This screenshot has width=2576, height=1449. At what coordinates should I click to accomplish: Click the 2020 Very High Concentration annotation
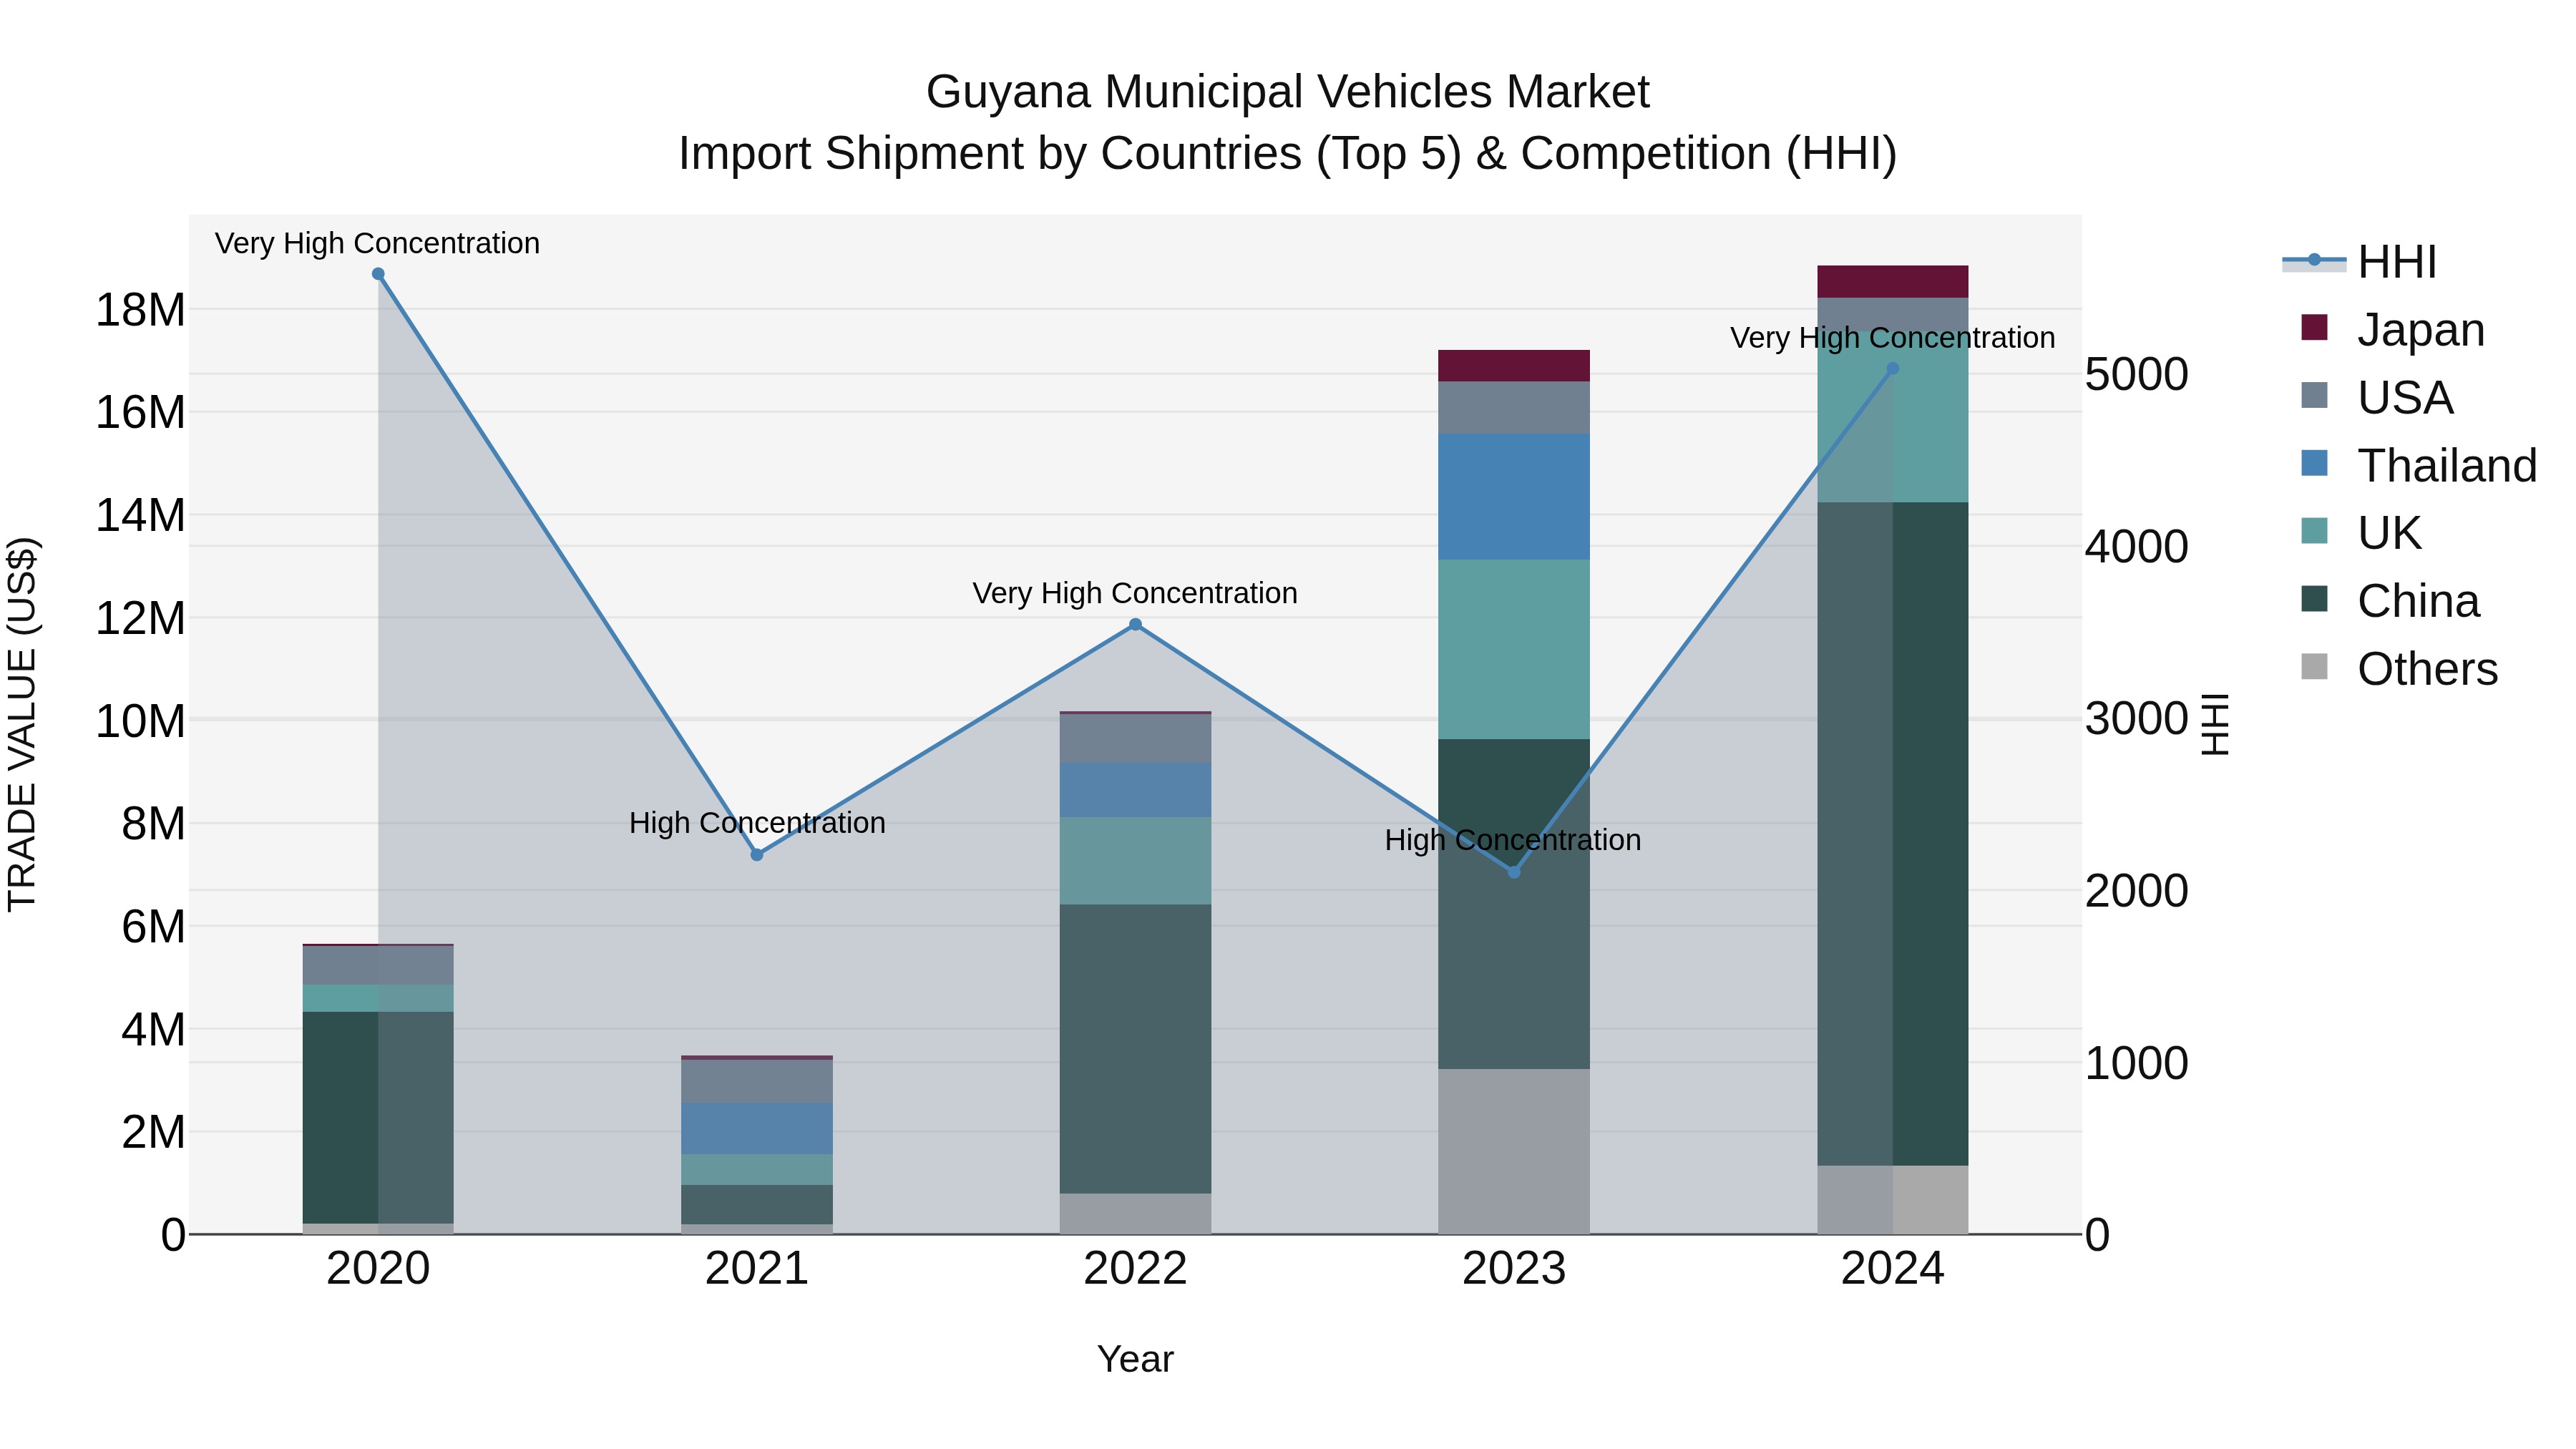[x=377, y=243]
